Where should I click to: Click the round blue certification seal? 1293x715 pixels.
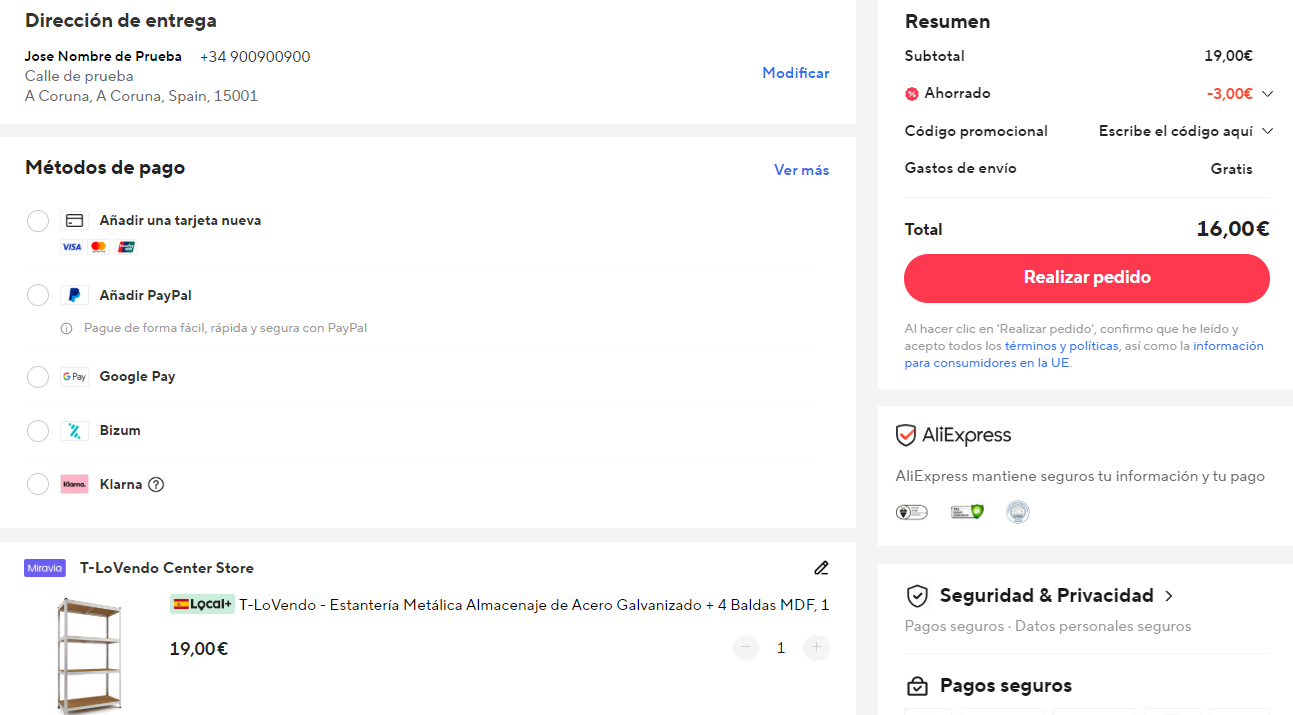coord(1018,512)
